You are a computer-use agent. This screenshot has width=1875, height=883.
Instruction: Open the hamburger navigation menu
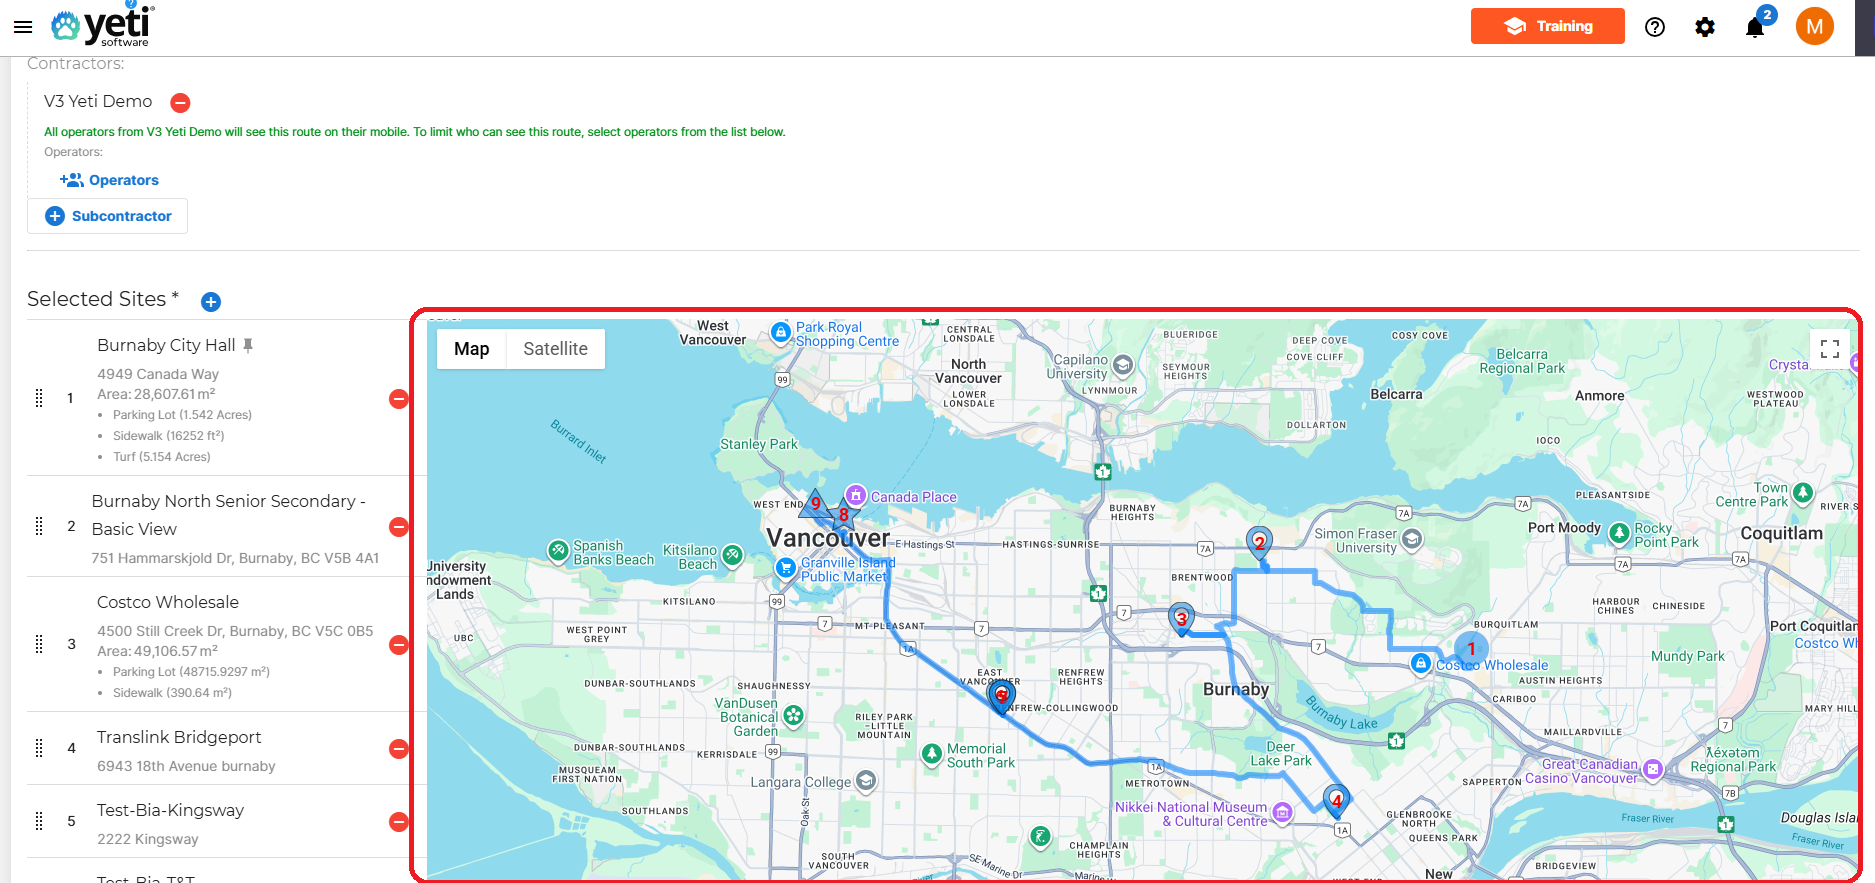point(23,27)
